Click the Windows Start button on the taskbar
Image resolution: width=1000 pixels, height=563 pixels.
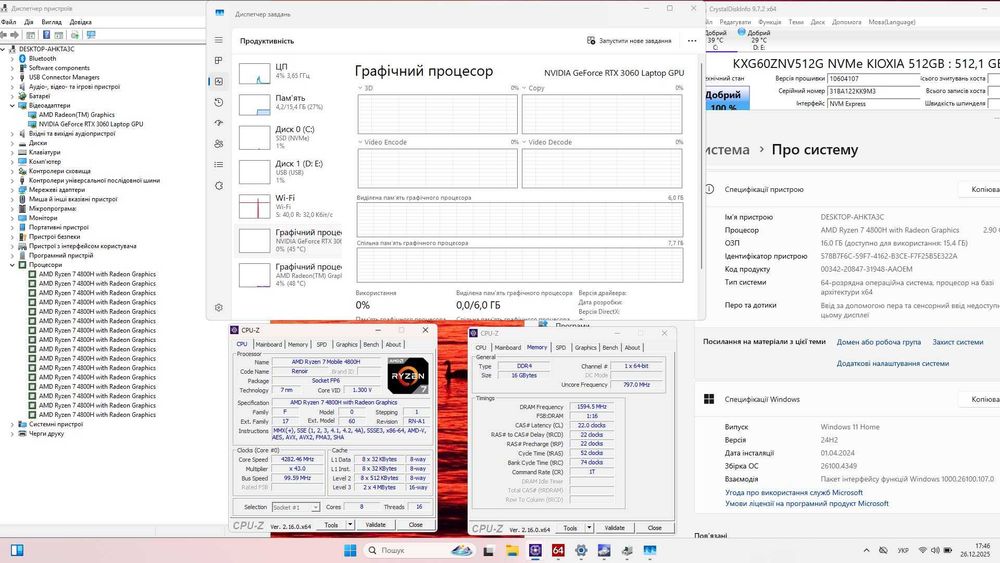[x=350, y=550]
